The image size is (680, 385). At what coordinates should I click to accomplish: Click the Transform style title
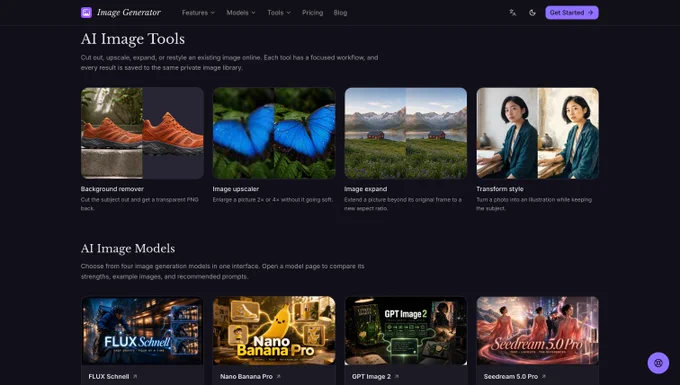(500, 189)
